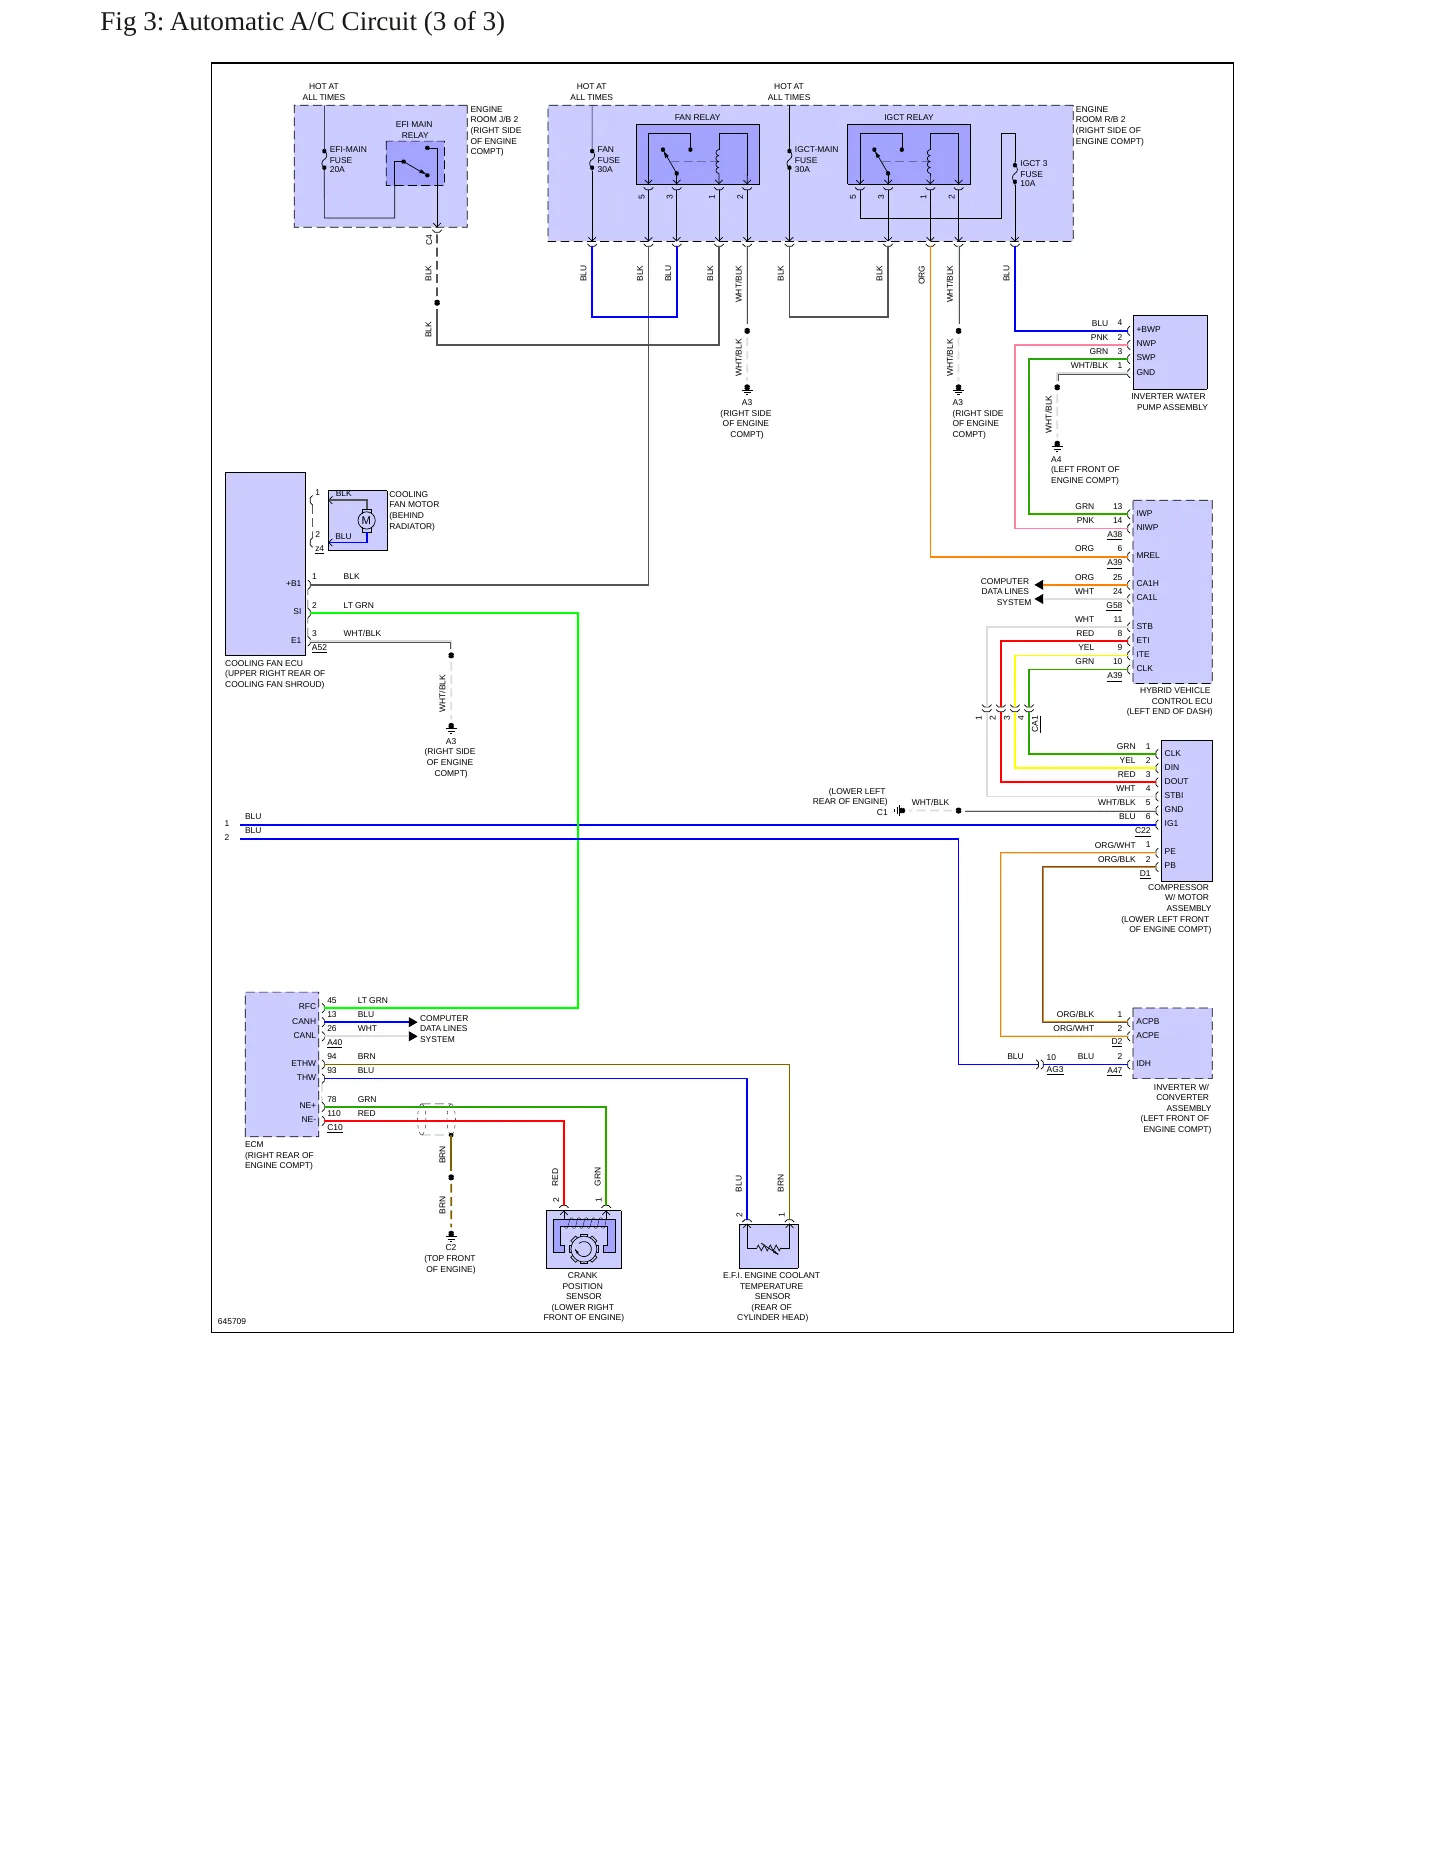Click the dashed shield oval on NE+ wires
1445x1870 pixels.
(437, 1119)
